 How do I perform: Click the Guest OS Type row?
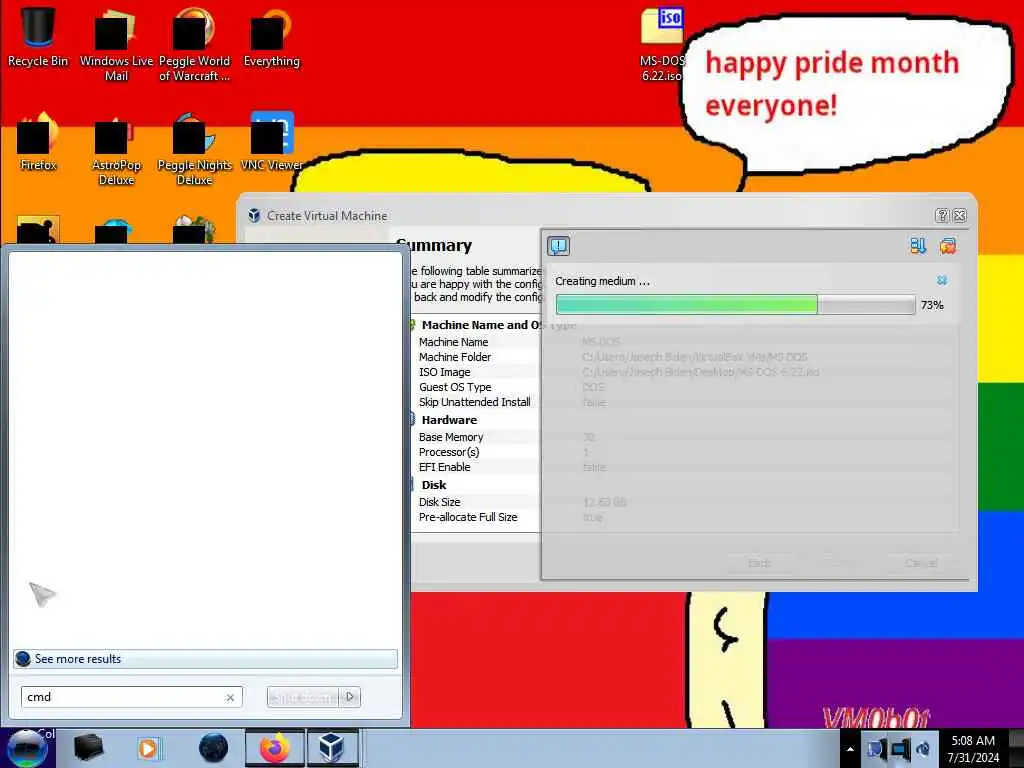[455, 387]
